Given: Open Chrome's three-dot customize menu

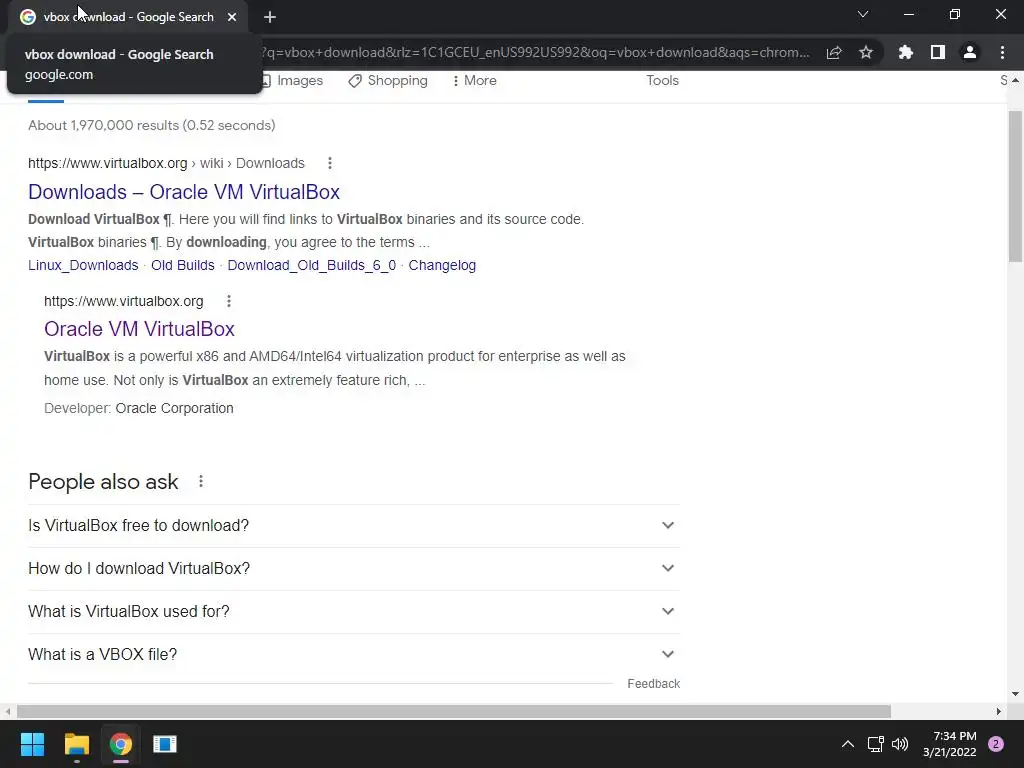Looking at the screenshot, I should pyautogui.click(x=1002, y=52).
